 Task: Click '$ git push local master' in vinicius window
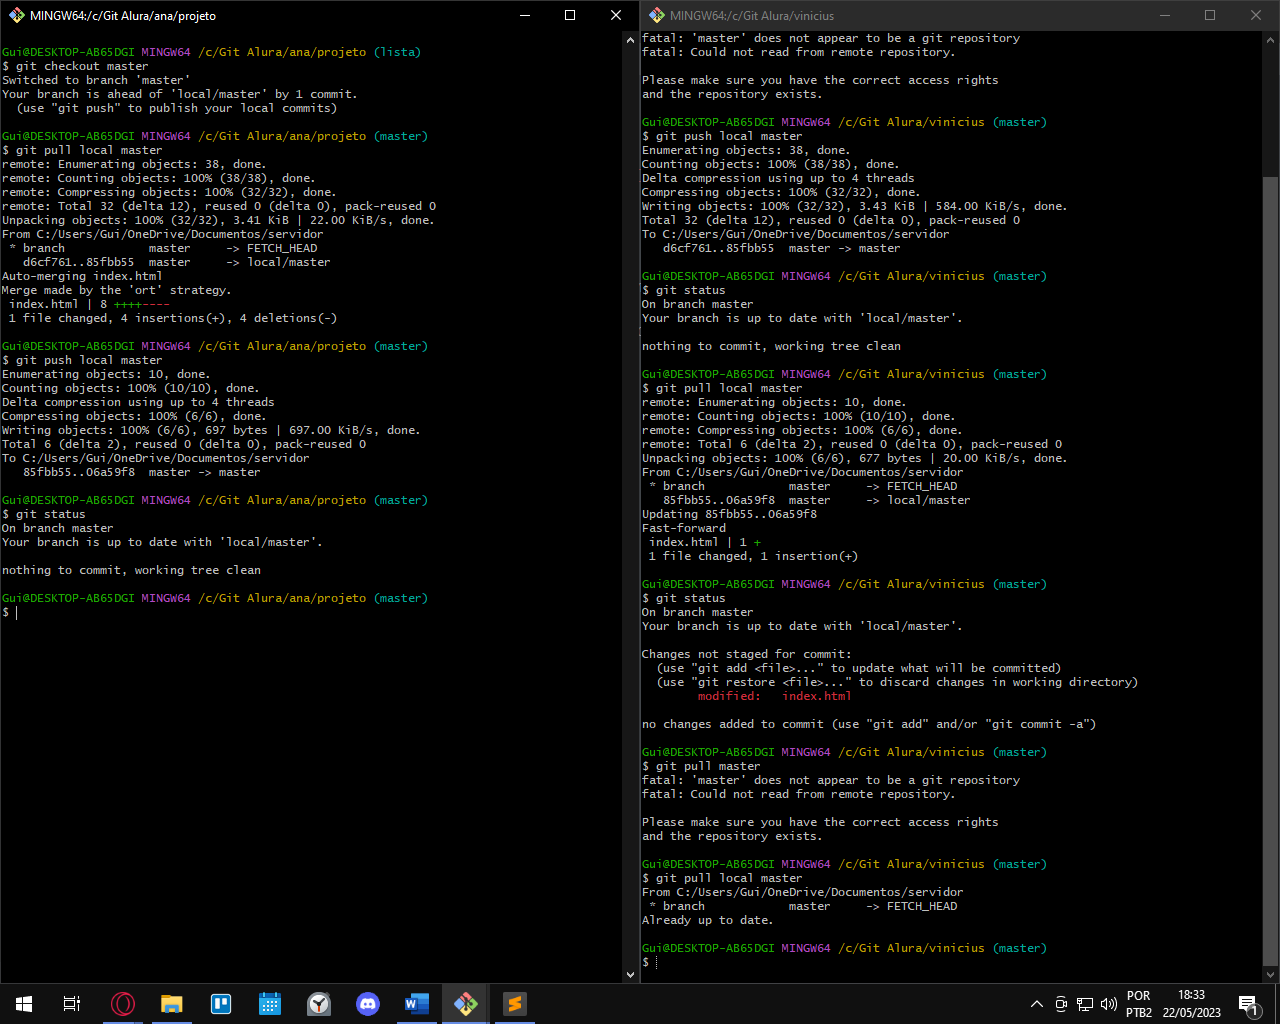coord(722,136)
